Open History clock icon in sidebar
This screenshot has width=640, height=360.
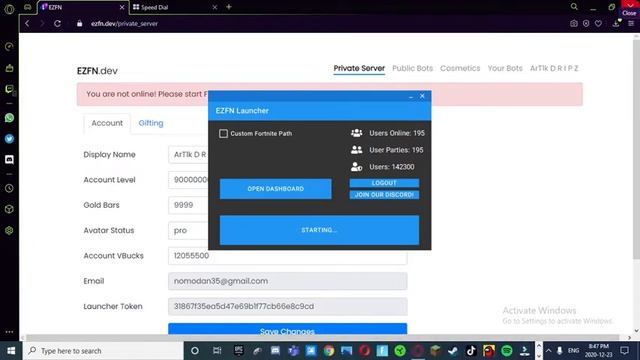click(x=9, y=188)
